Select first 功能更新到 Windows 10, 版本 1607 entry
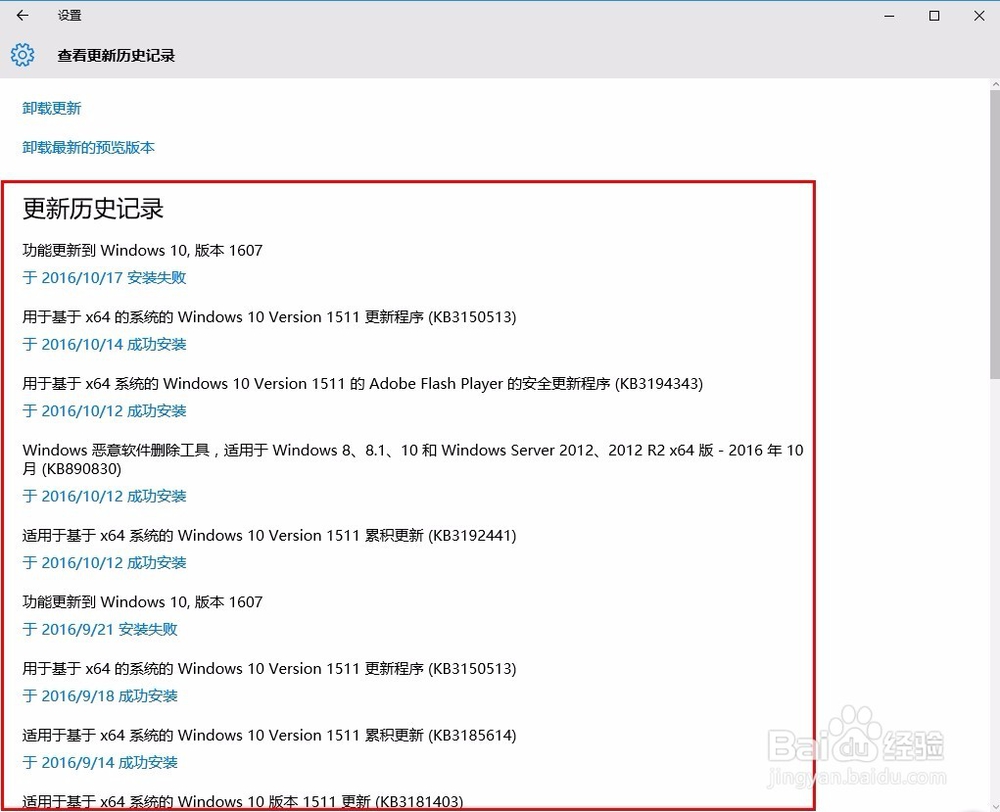 [142, 250]
